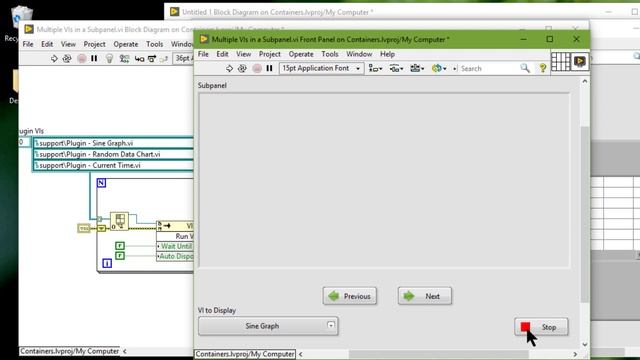Open the Window menu in Front Panel window
Screen dimensions: 640x360
click(x=359, y=54)
